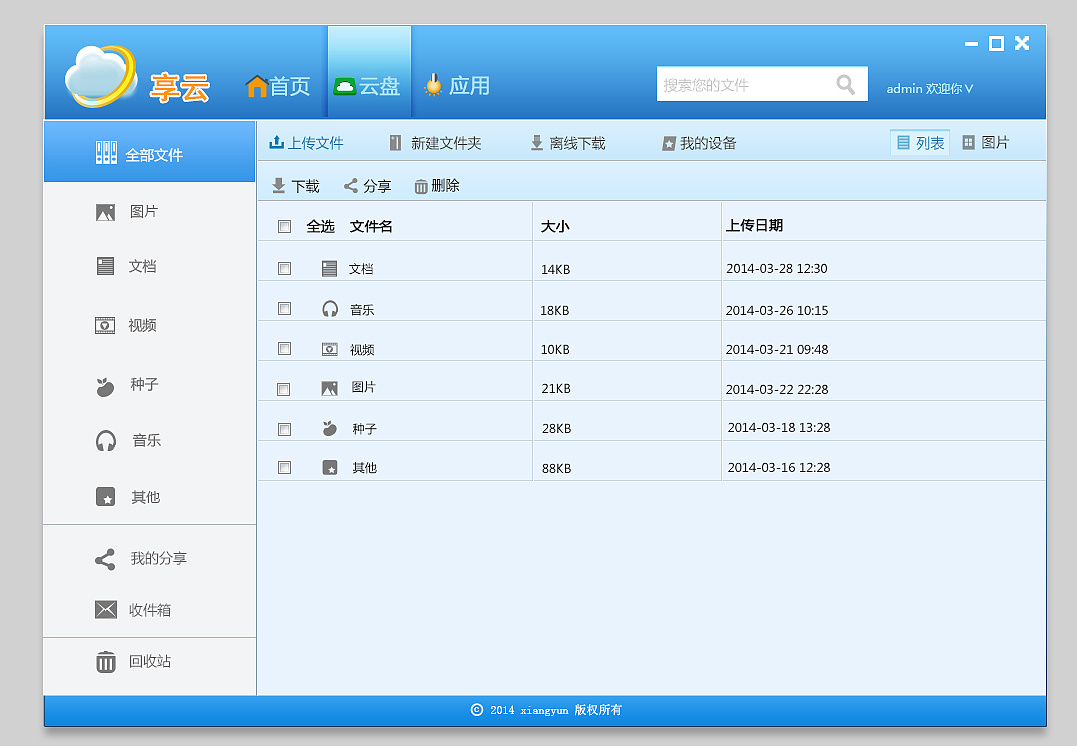Click the 文档 document icon in sidebar

coord(105,266)
